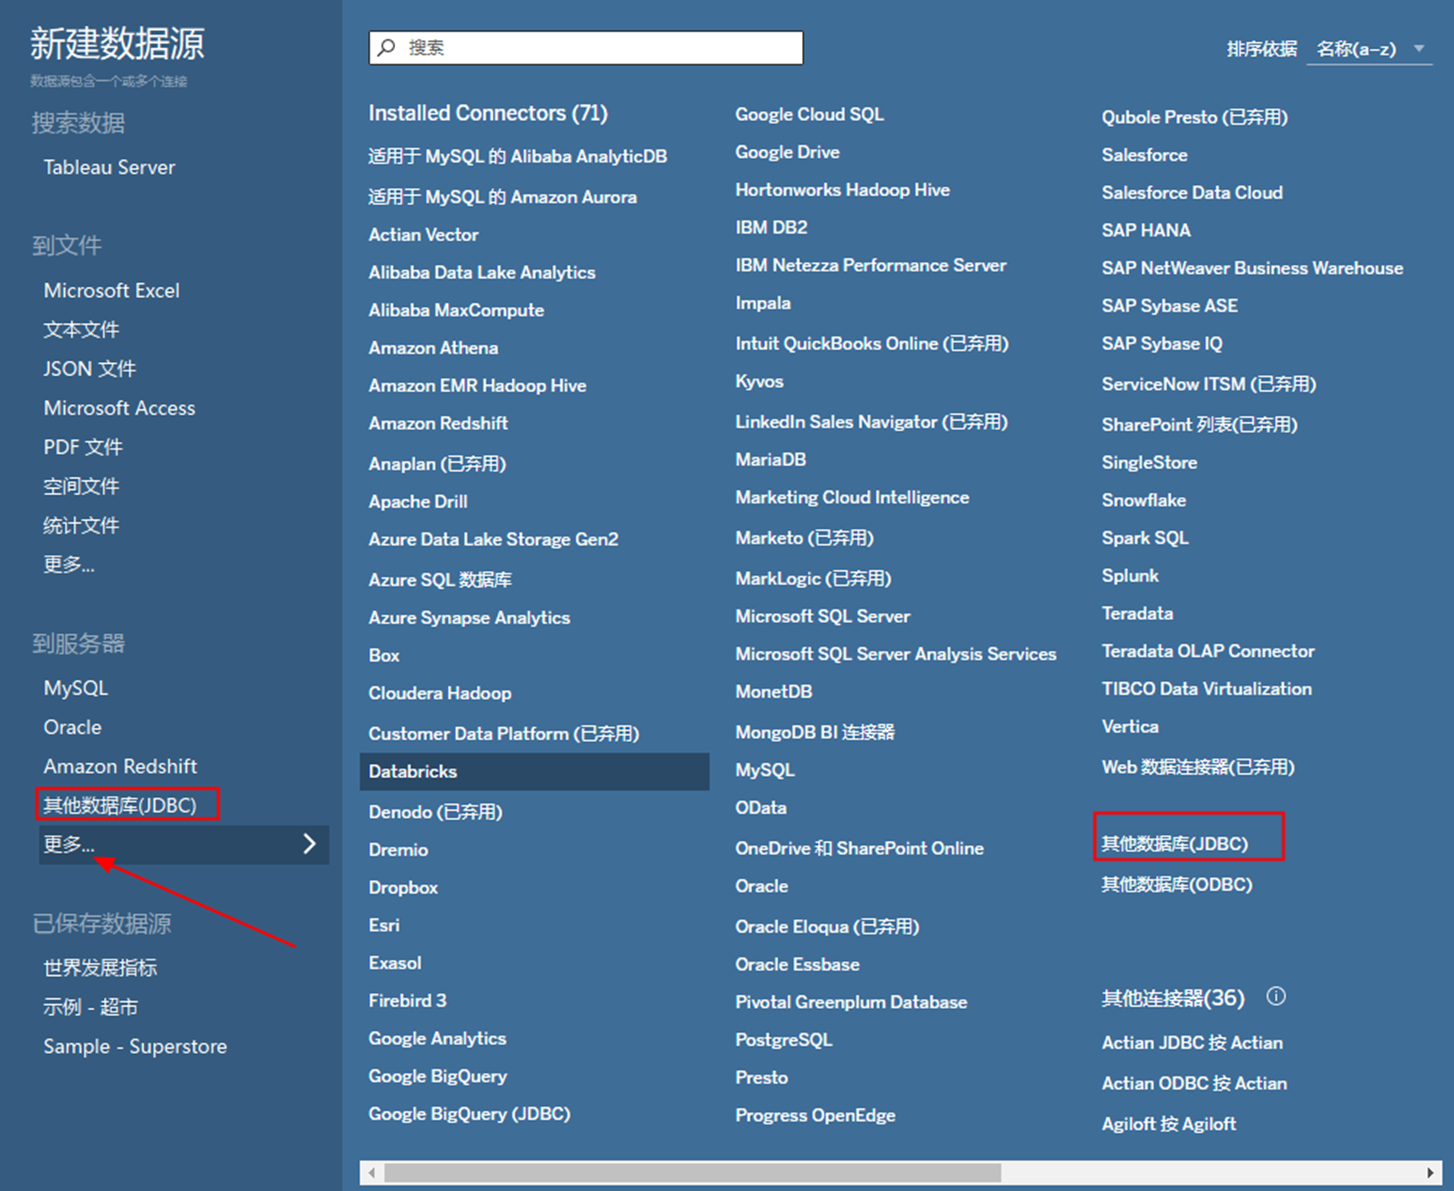
Task: Pick IBM DB2 connector
Action: [x=771, y=227]
